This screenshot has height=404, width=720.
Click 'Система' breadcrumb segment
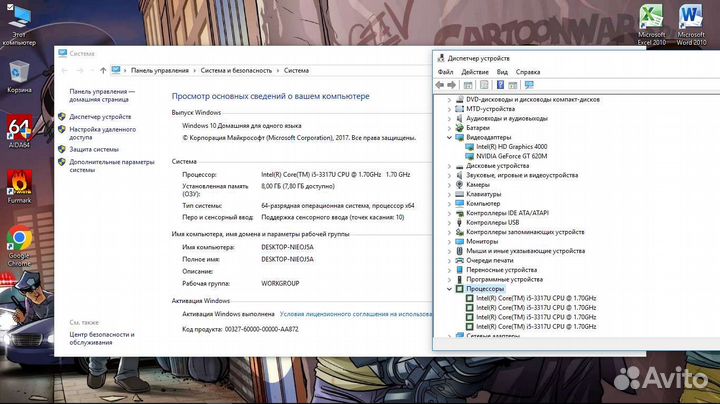(296, 71)
